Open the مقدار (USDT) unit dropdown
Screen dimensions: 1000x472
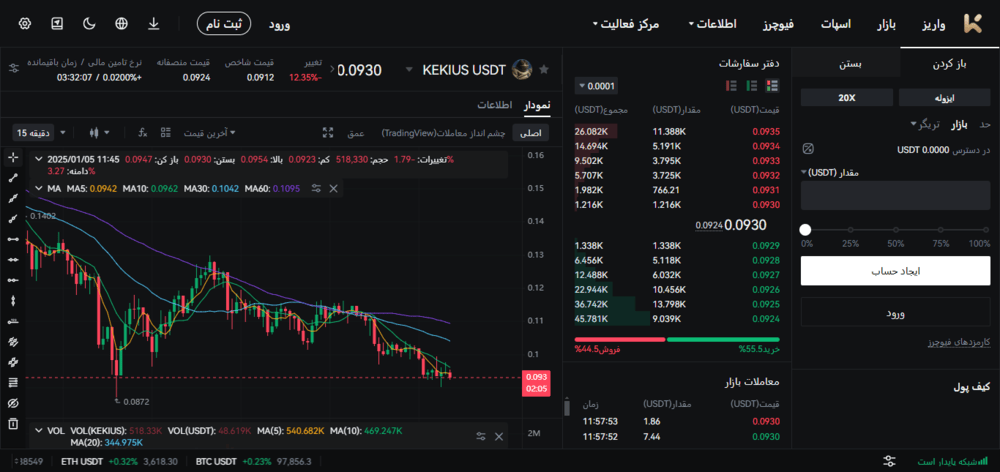(x=830, y=173)
